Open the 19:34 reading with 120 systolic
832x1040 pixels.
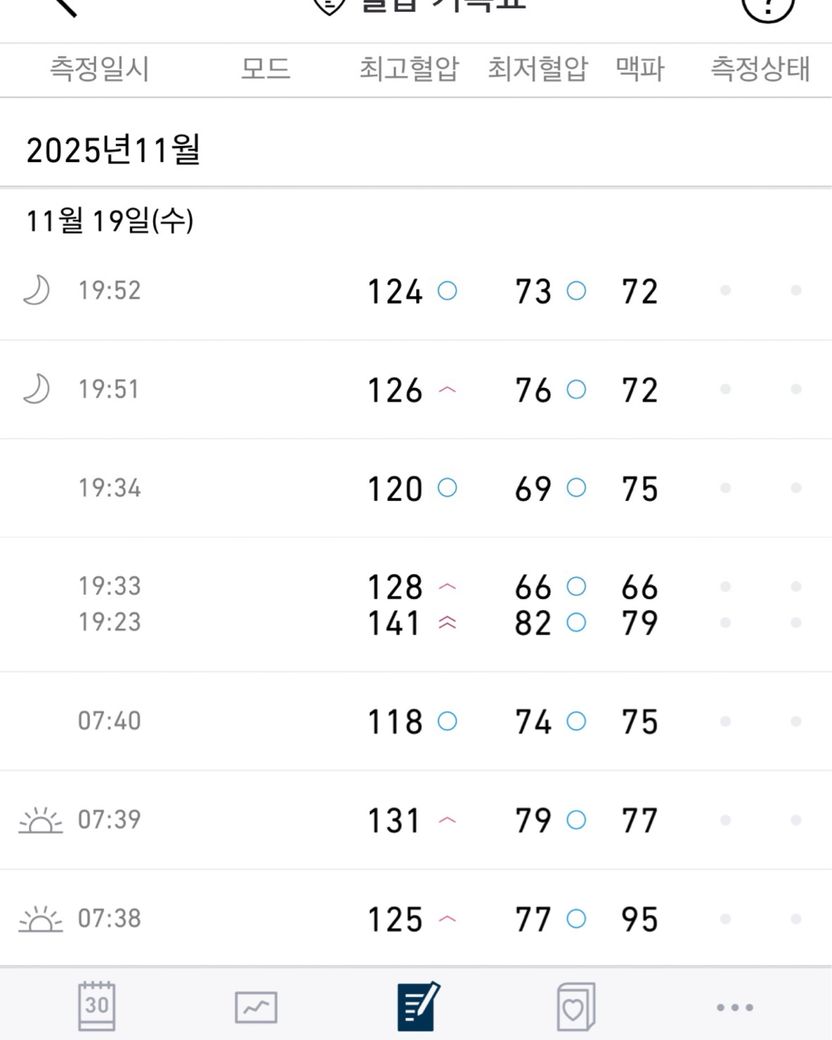395,488
